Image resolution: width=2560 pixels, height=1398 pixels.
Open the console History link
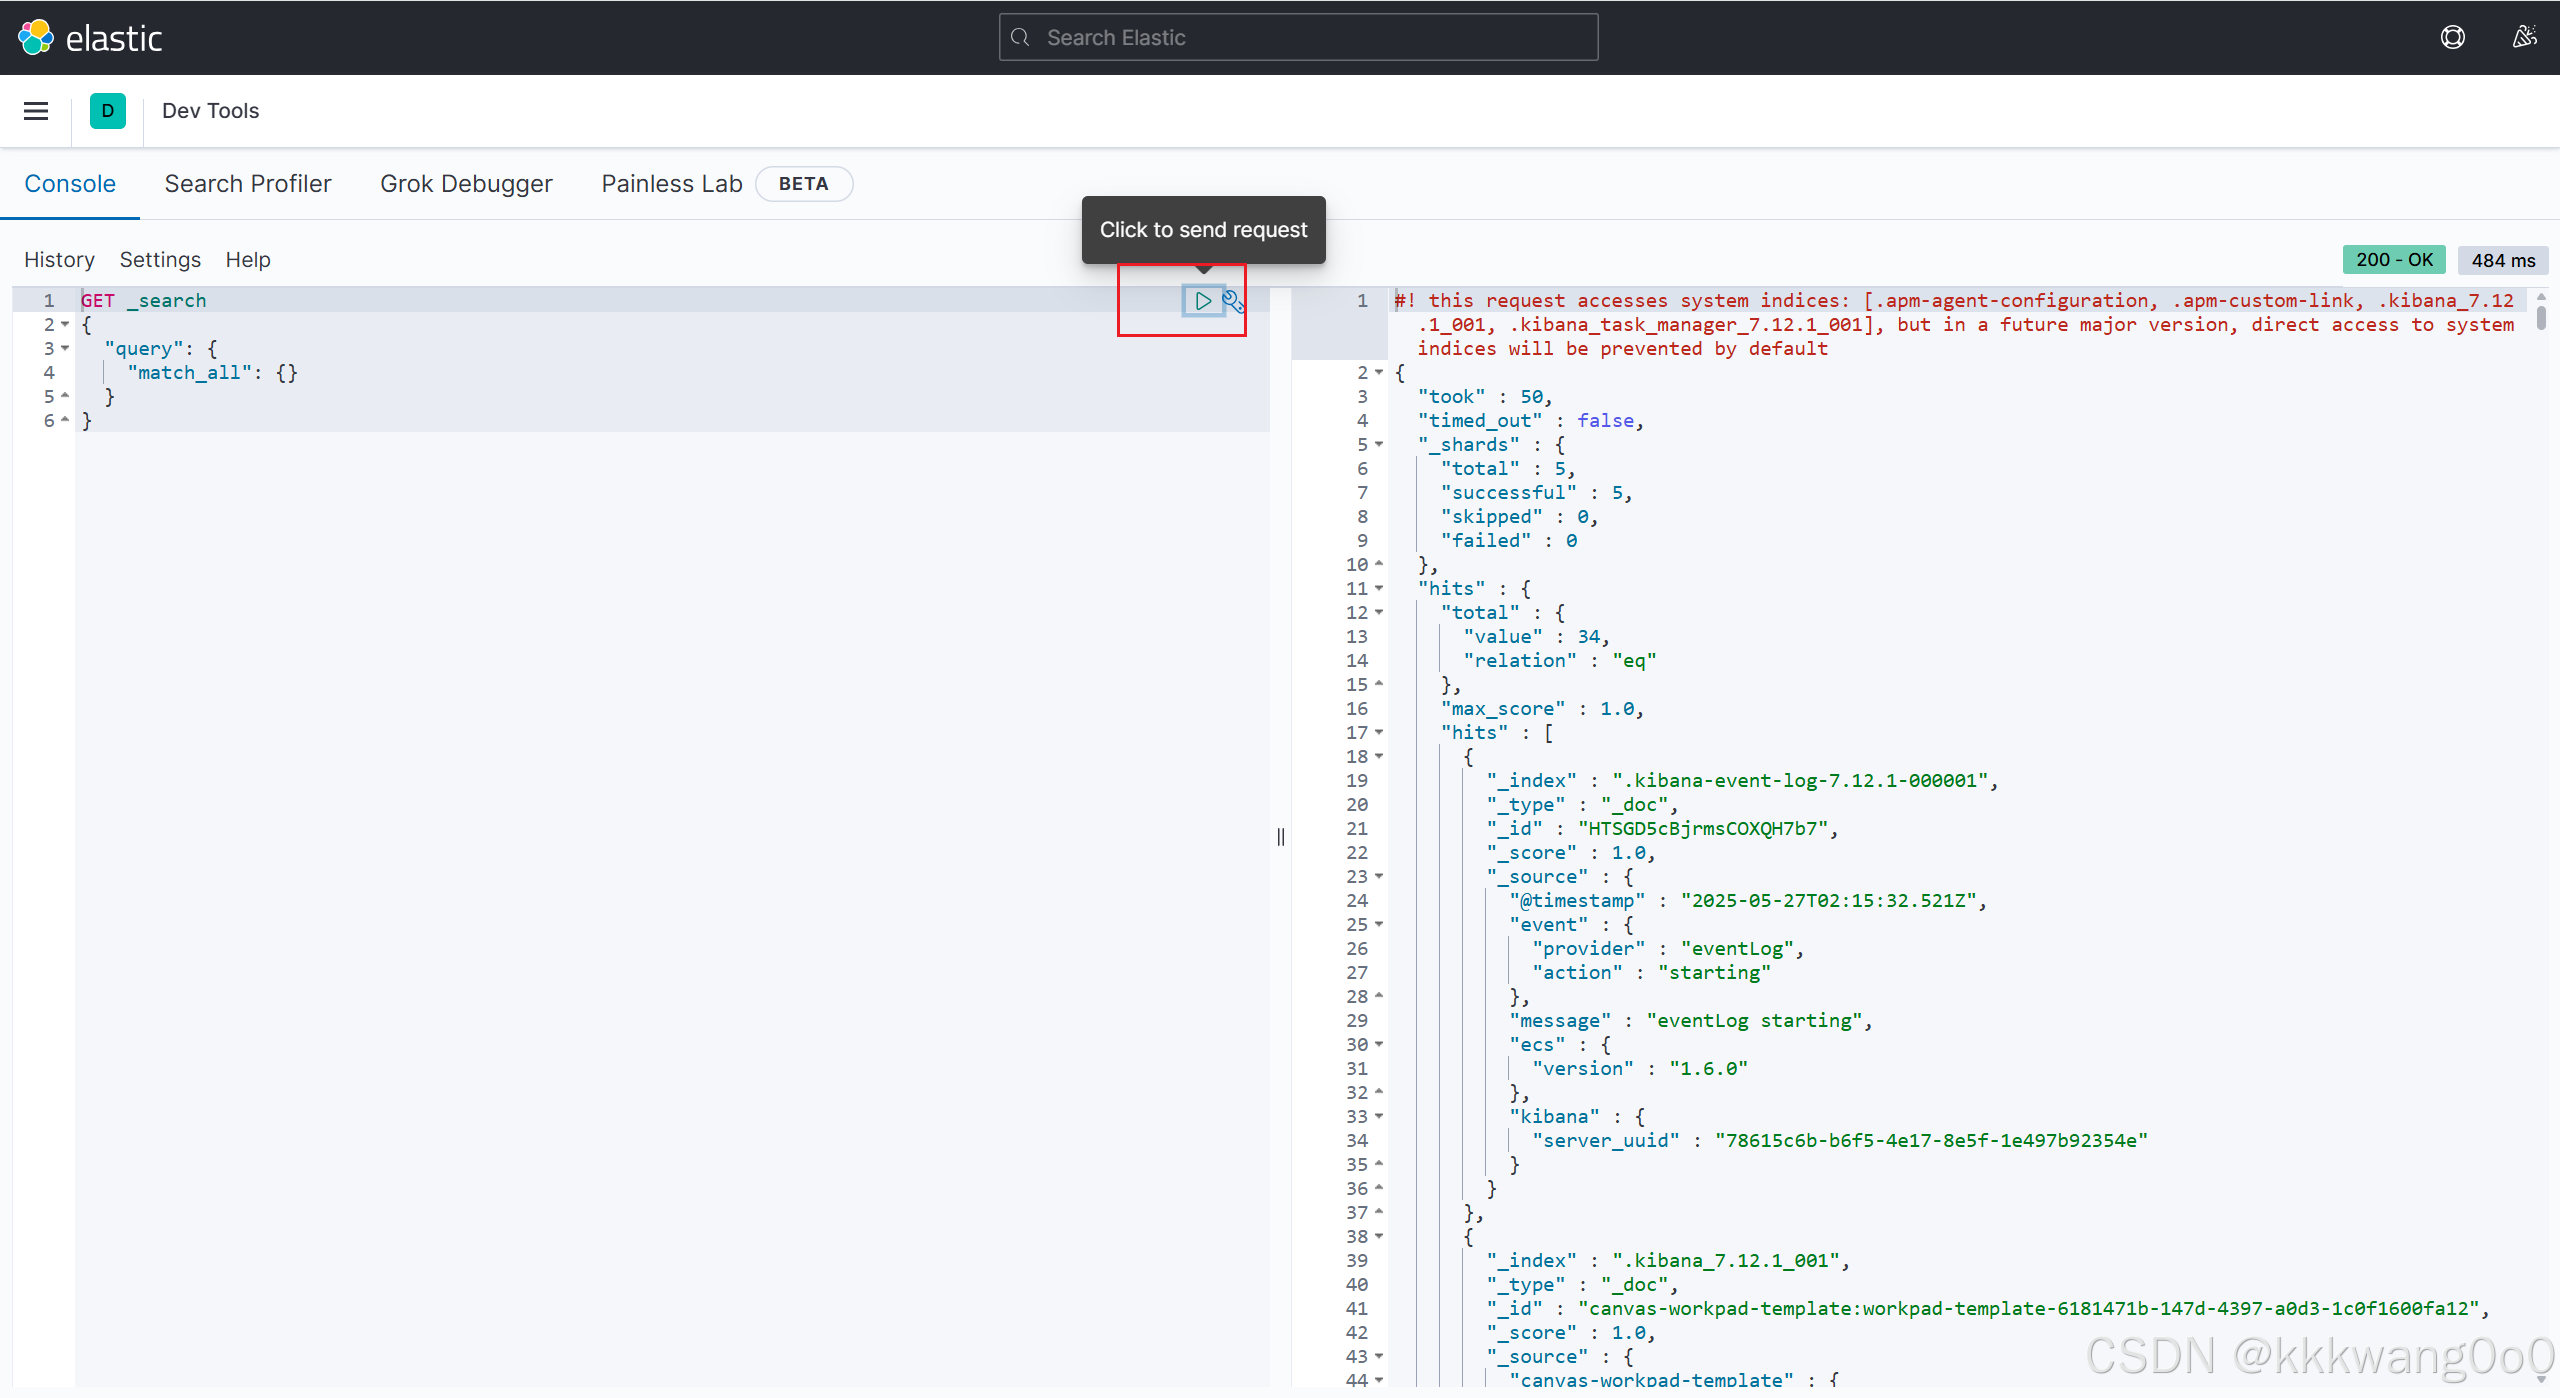pos(59,260)
